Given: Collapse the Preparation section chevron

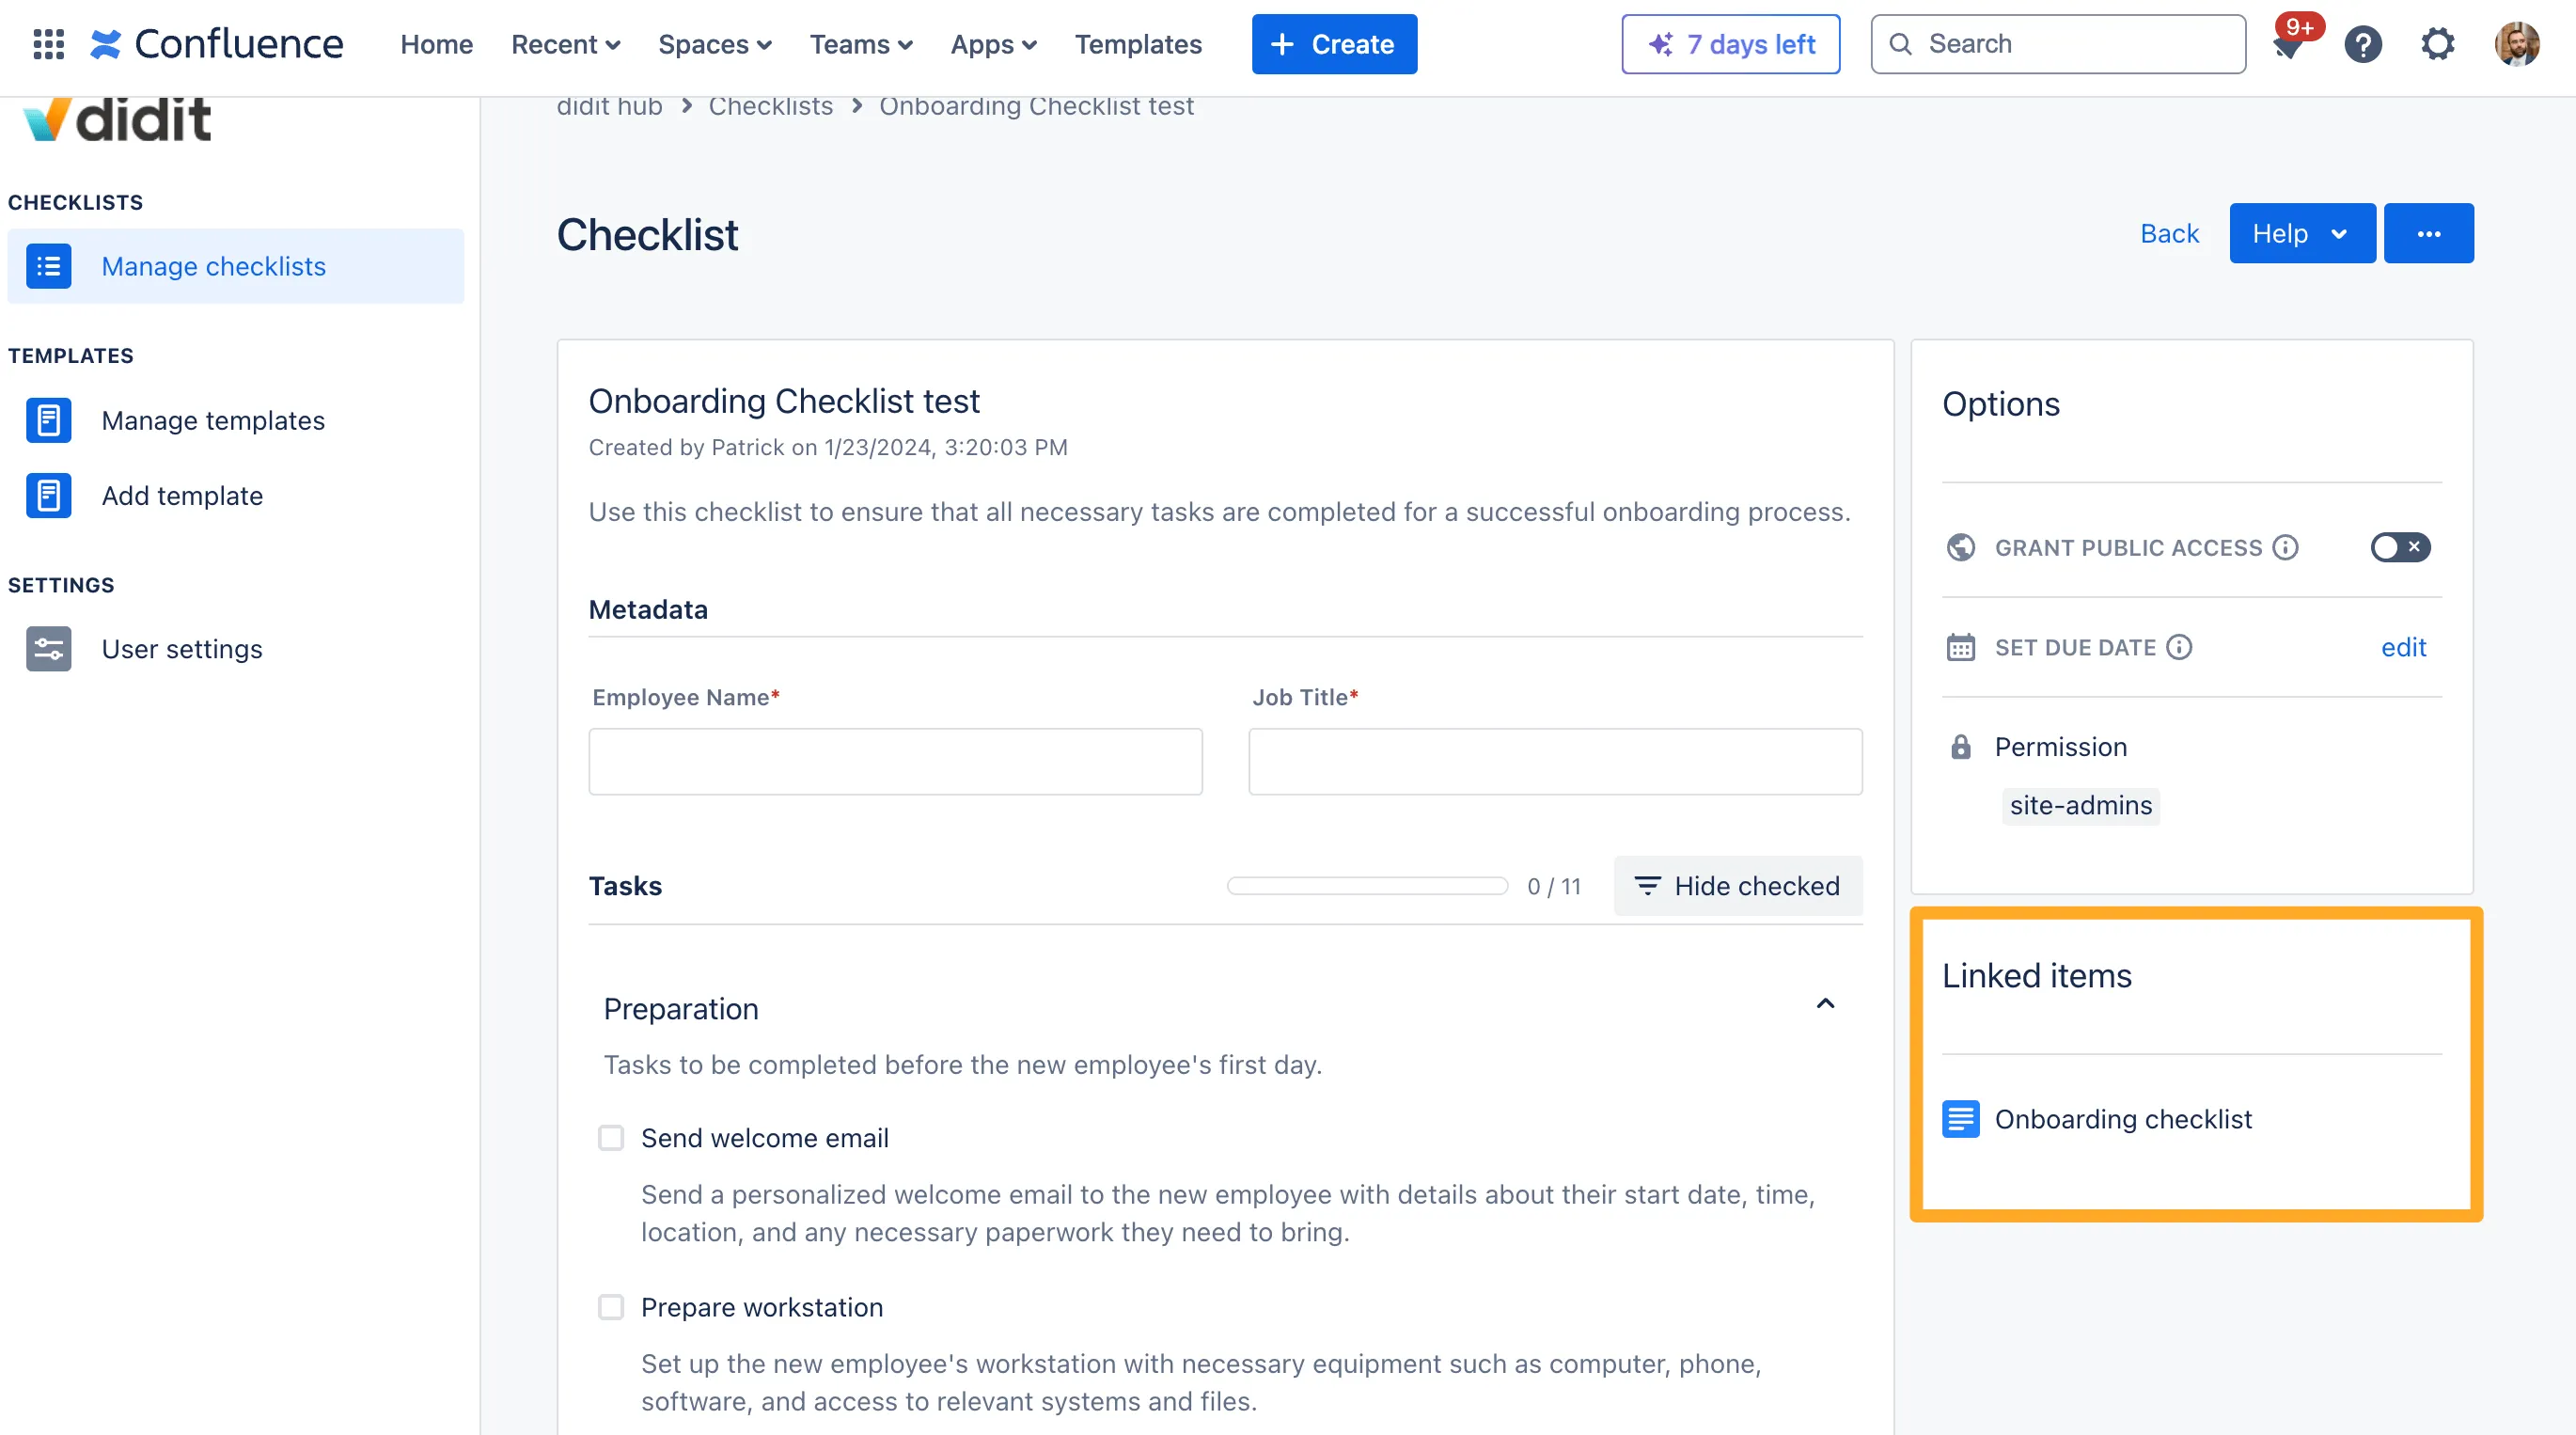Looking at the screenshot, I should 1825,1004.
